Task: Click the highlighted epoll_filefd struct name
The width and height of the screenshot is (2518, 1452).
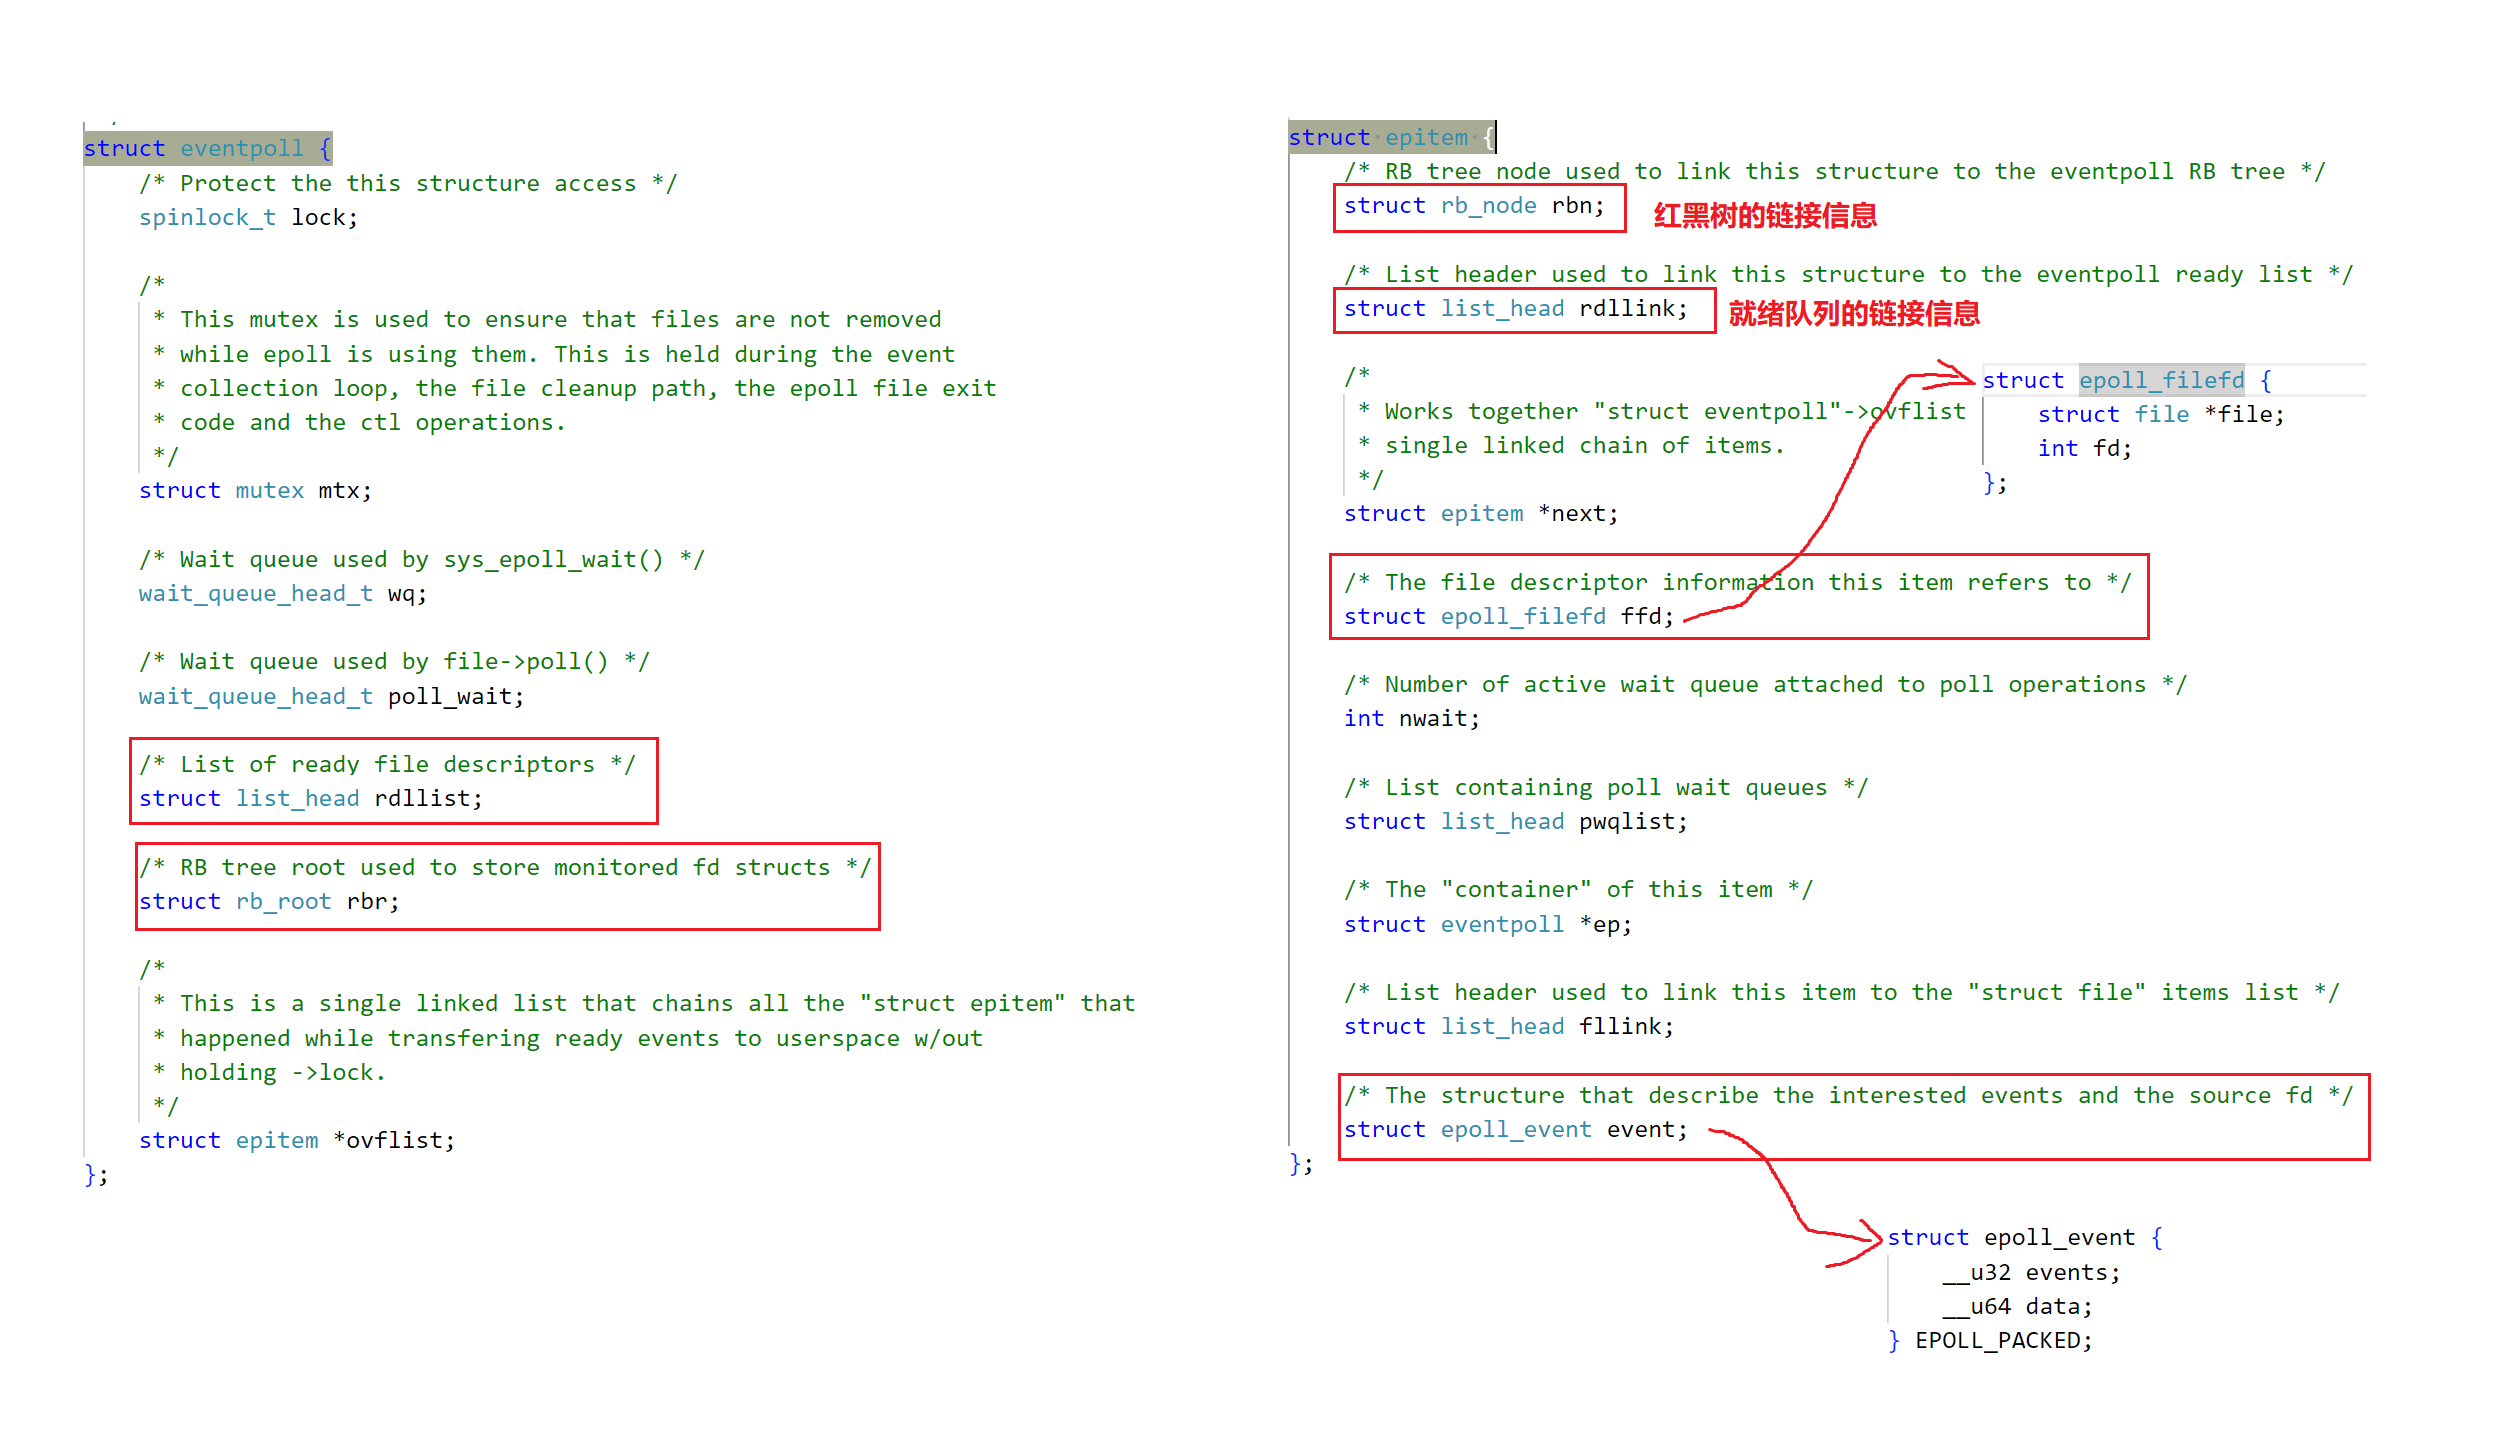Action: pos(2161,380)
